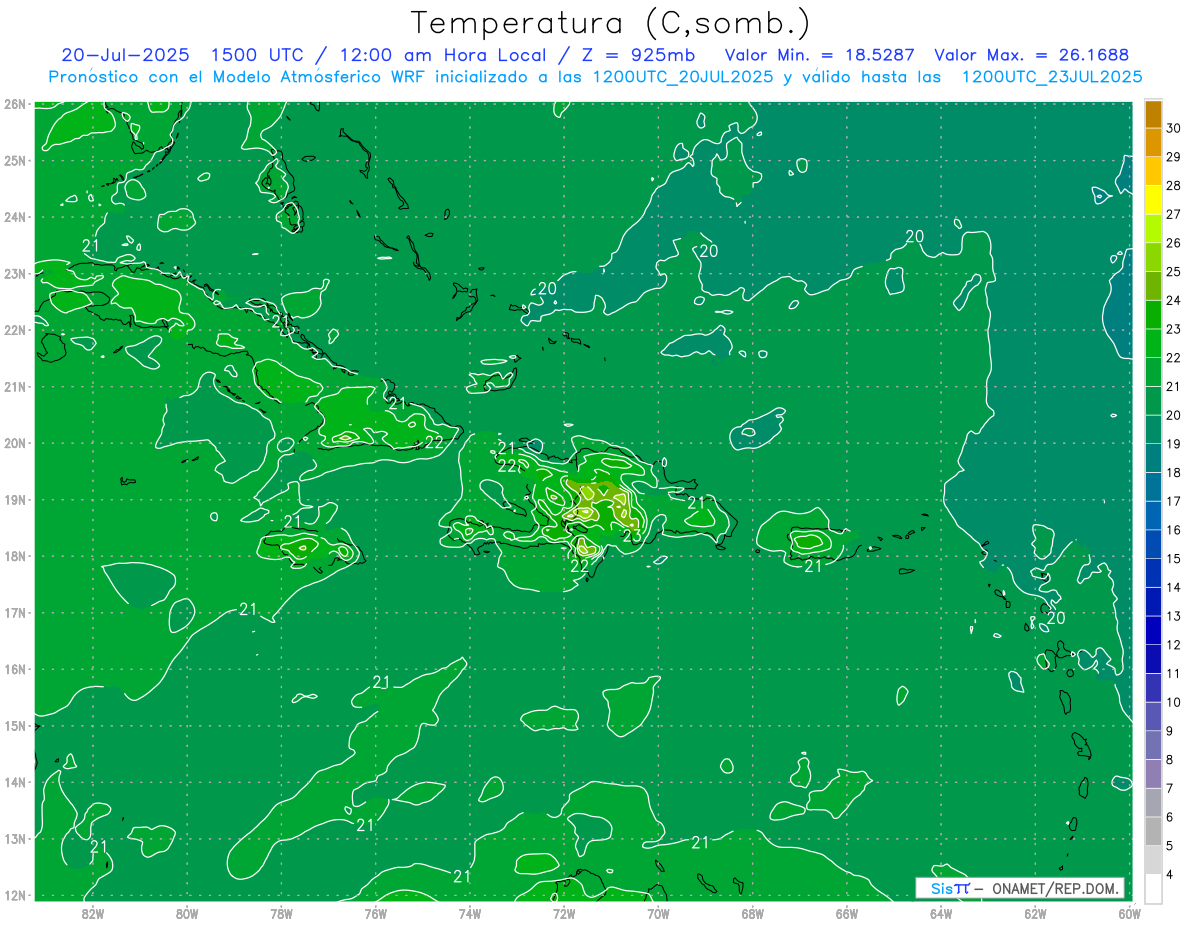
Task: Click the 76W longitude label
Action: [x=375, y=913]
